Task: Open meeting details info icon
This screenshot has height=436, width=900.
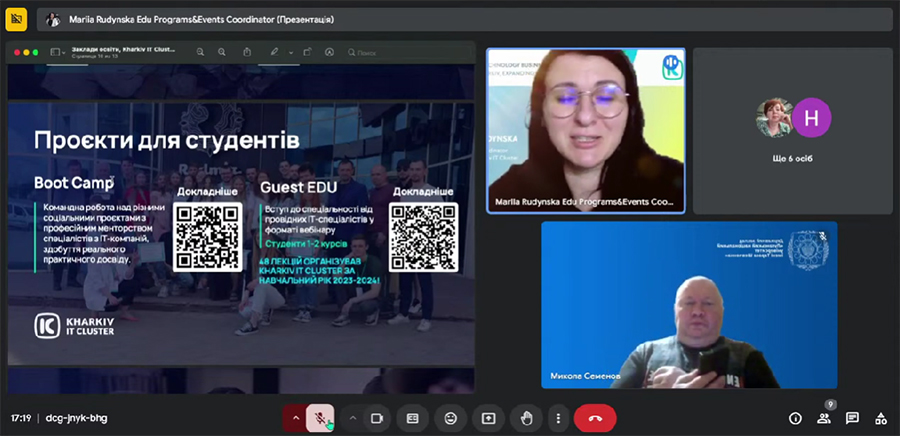Action: click(x=795, y=418)
